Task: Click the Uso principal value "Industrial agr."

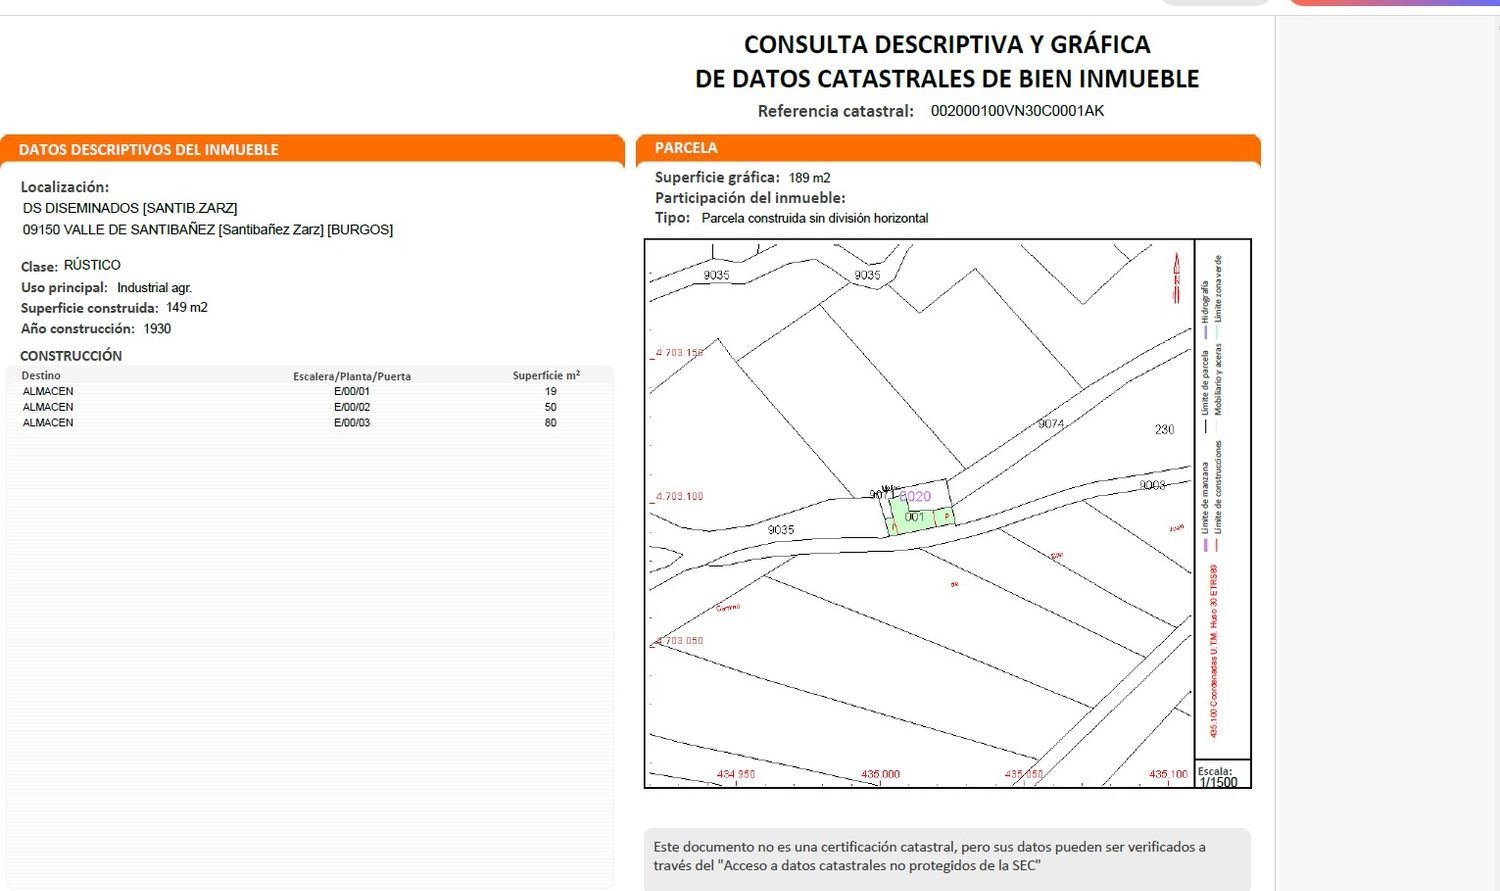Action: click(x=154, y=288)
